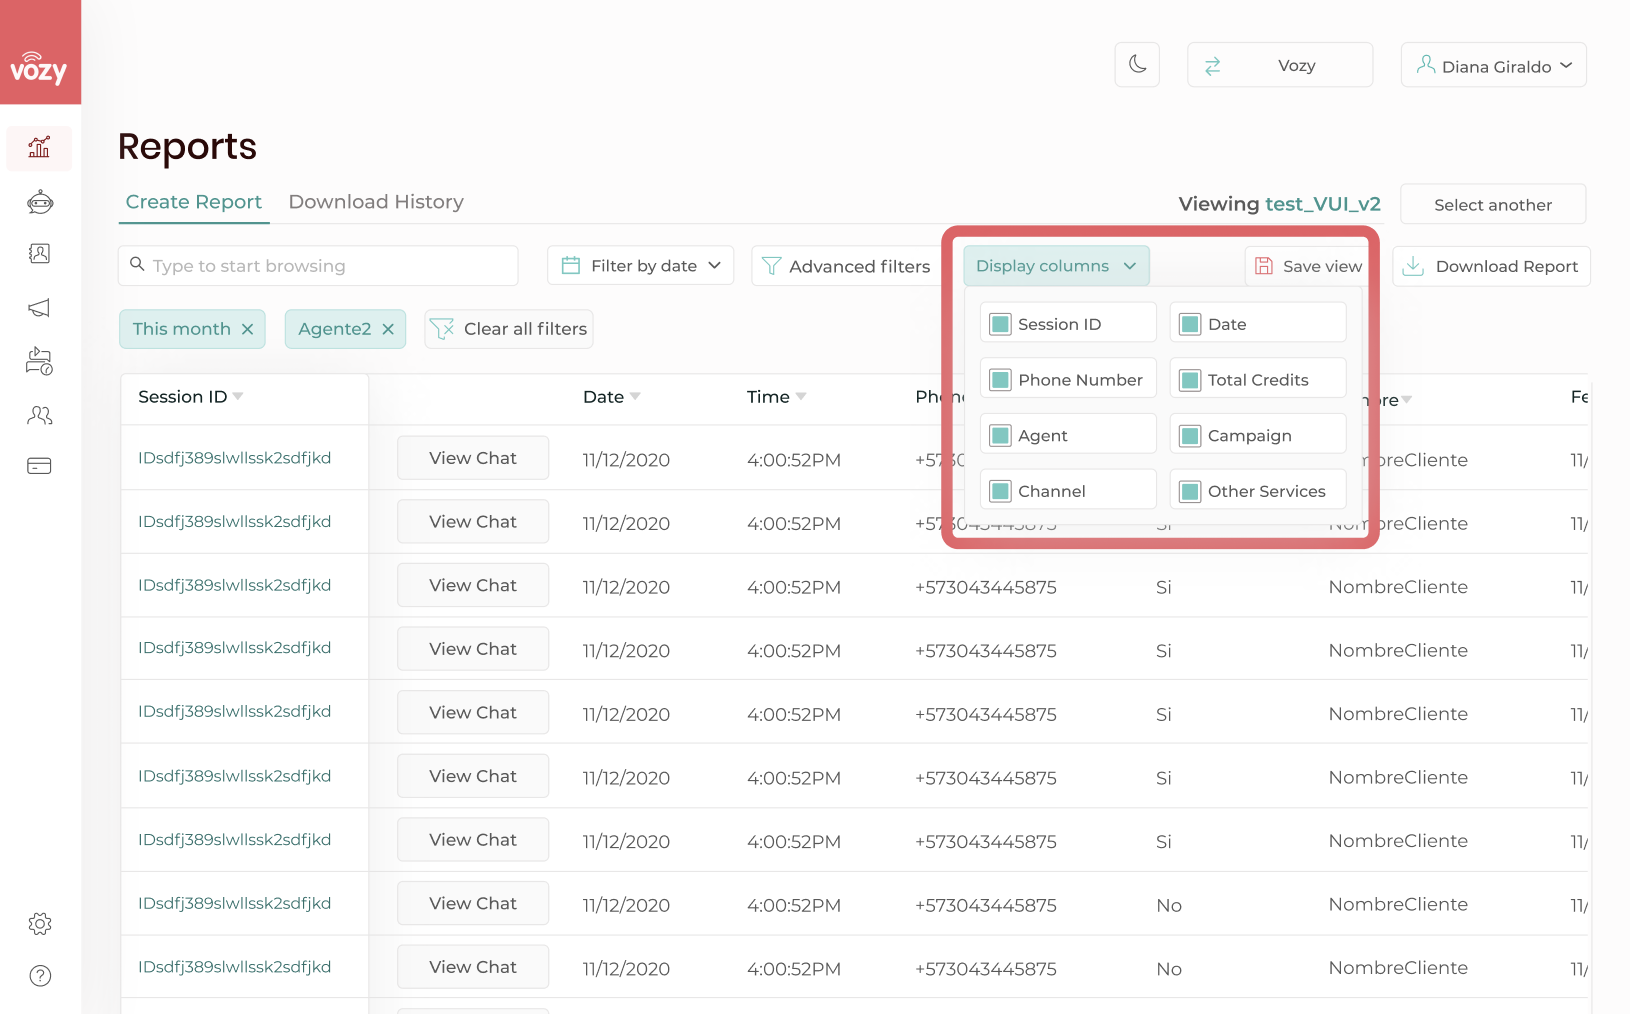Open the contacts book icon in sidebar
This screenshot has width=1630, height=1014.
tap(39, 254)
